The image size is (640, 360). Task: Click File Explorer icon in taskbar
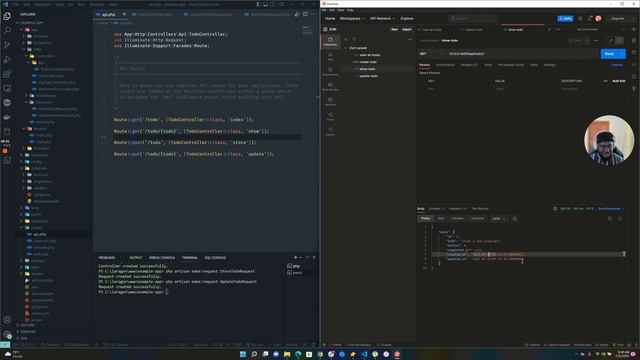point(287,354)
